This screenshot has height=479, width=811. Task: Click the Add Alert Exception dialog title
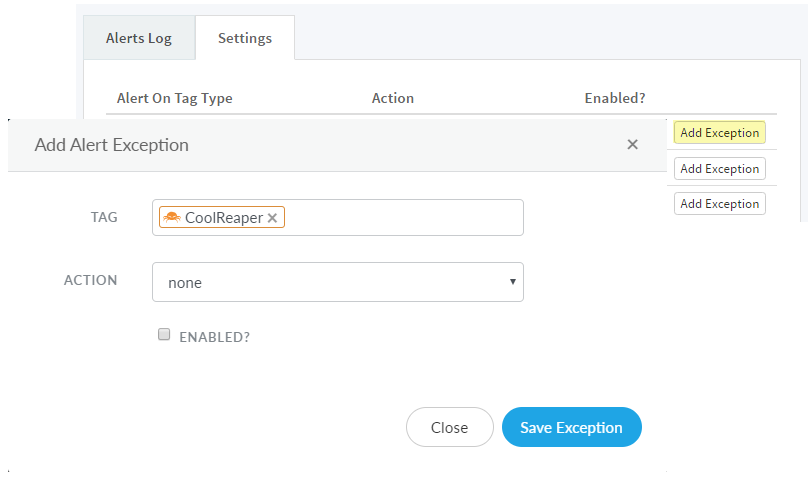coord(112,145)
